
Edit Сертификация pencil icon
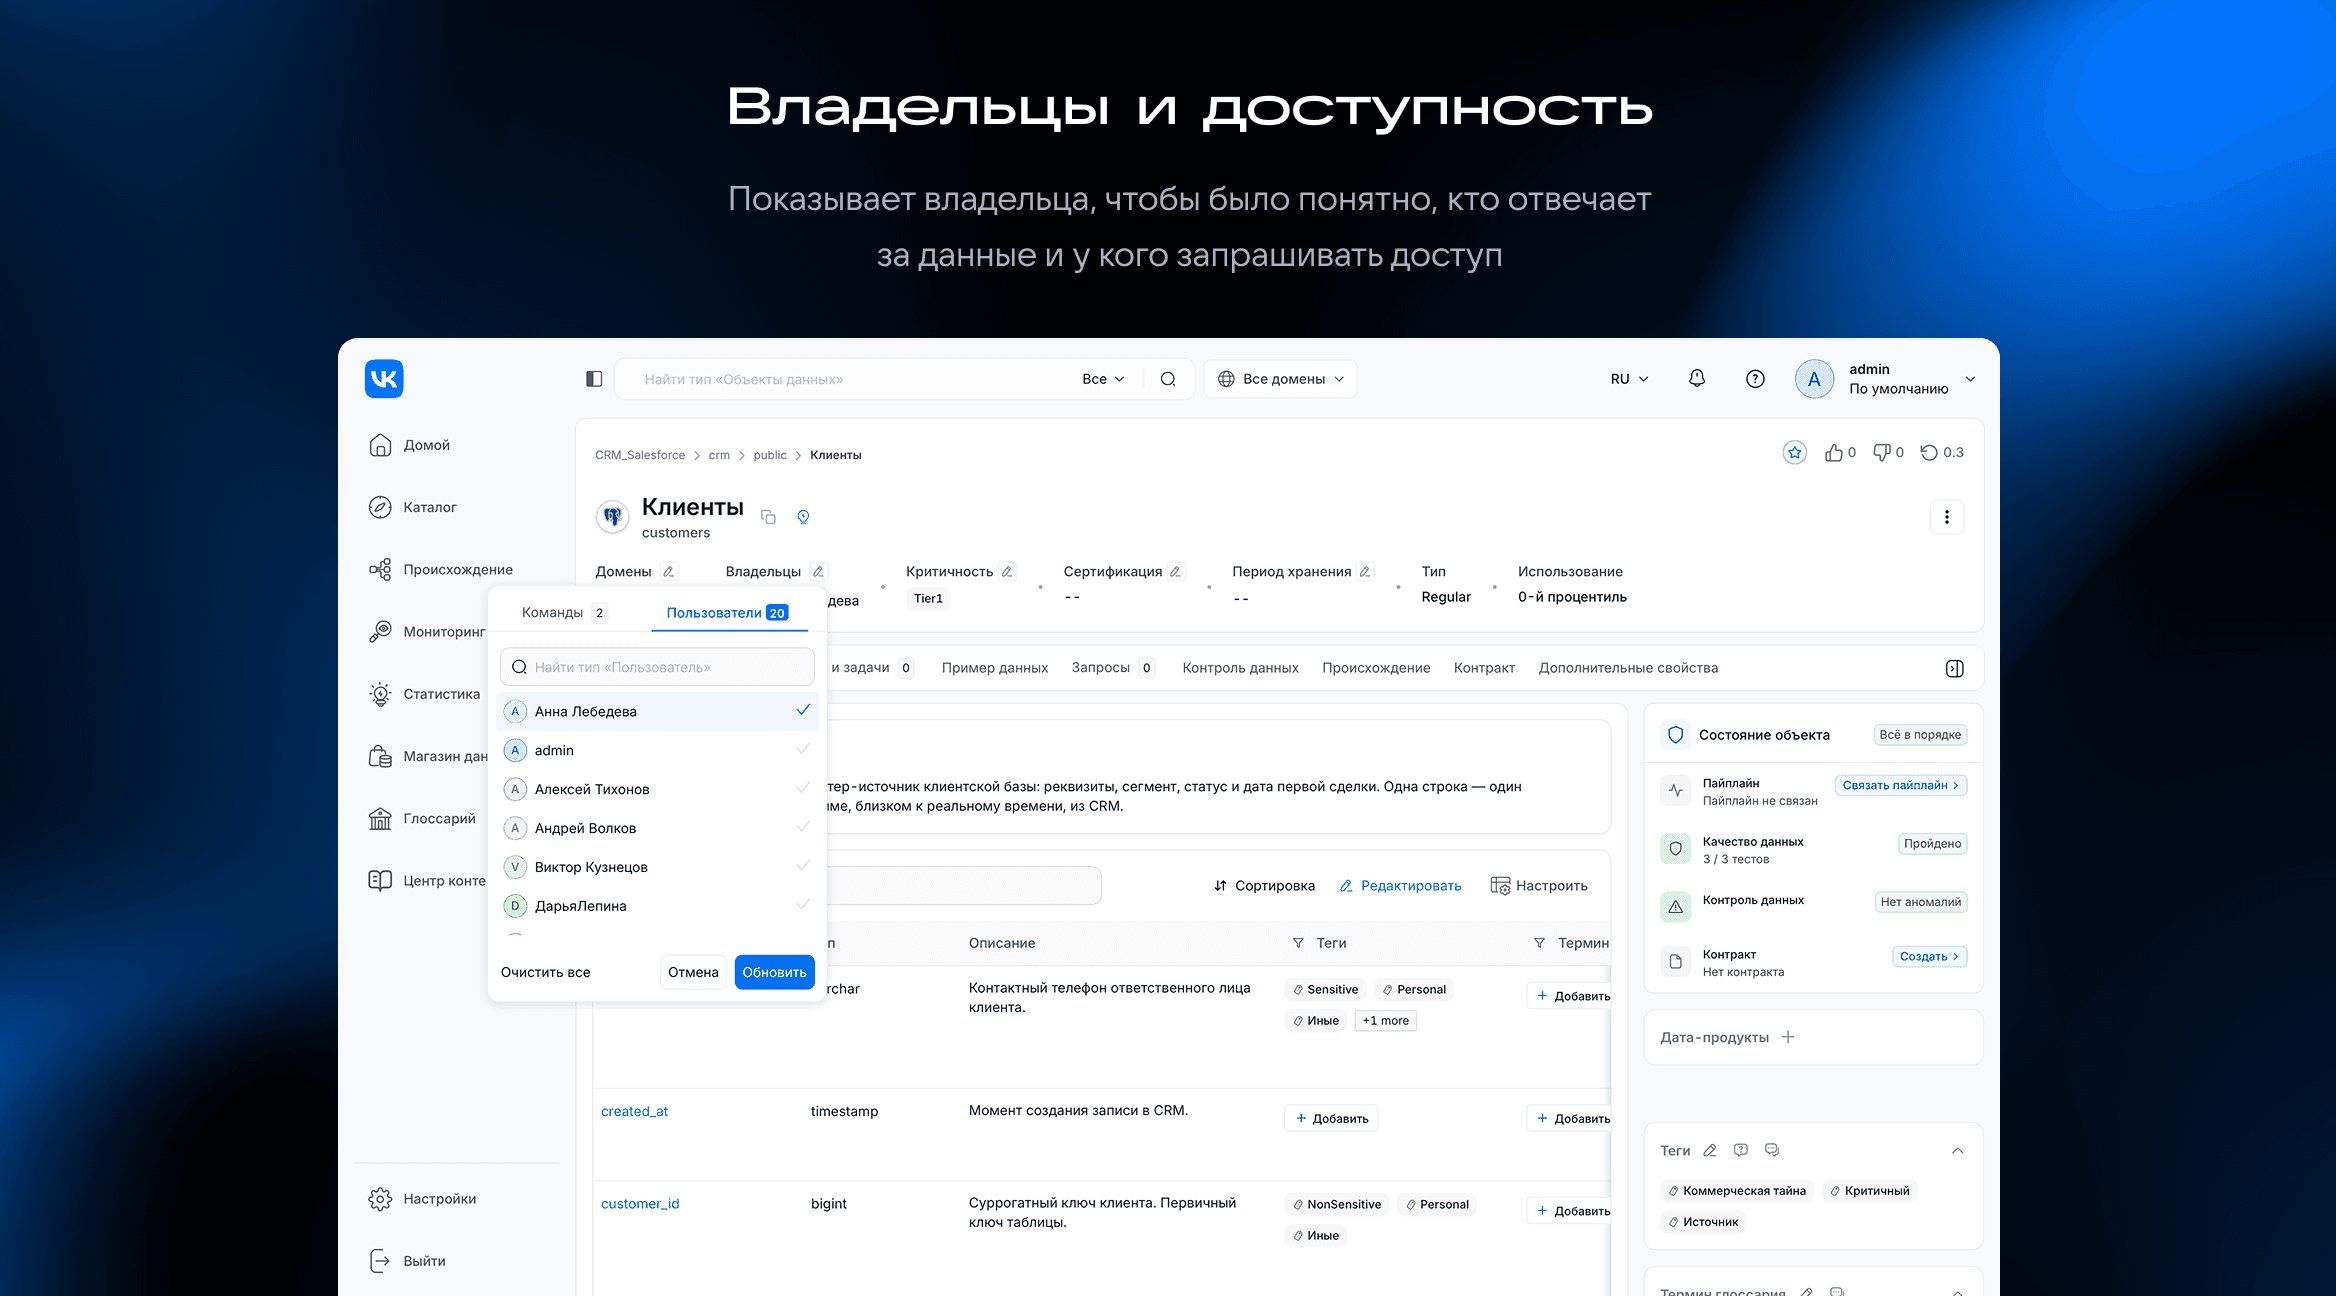point(1176,572)
